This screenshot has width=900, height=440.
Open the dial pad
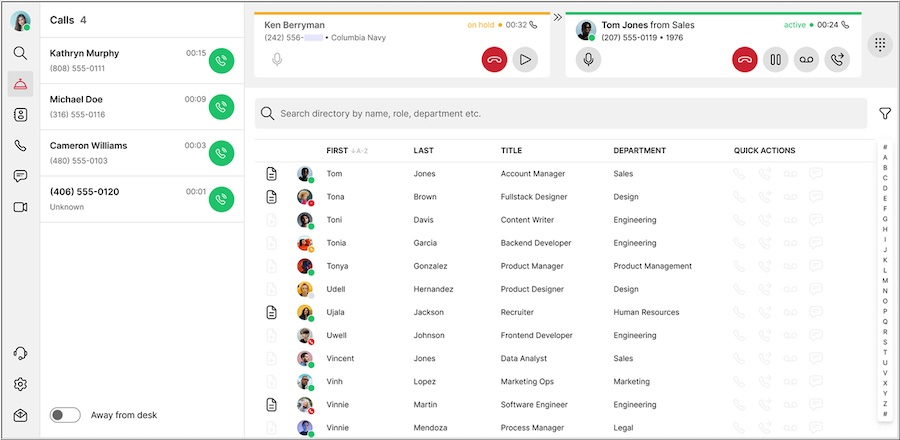pos(879,45)
